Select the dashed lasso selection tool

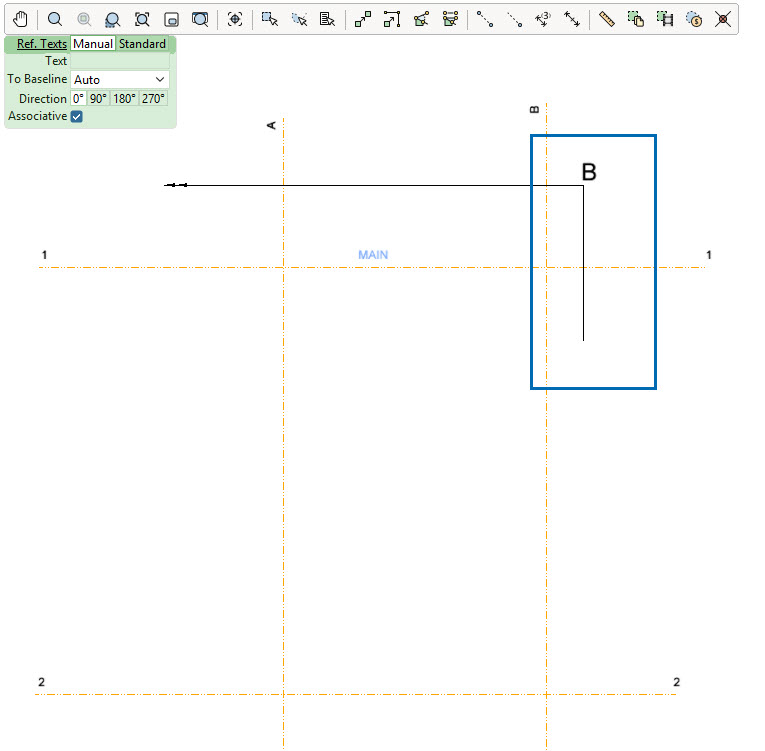pos(299,20)
